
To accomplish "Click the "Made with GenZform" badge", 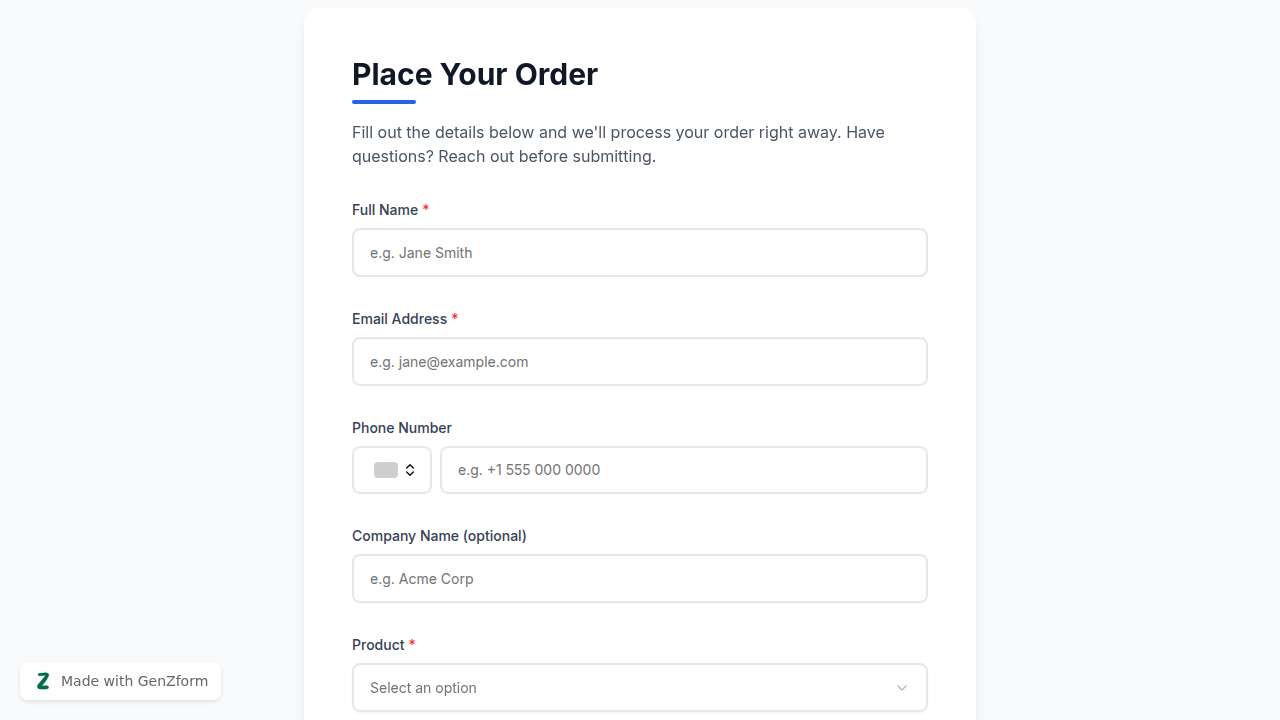I will point(120,681).
